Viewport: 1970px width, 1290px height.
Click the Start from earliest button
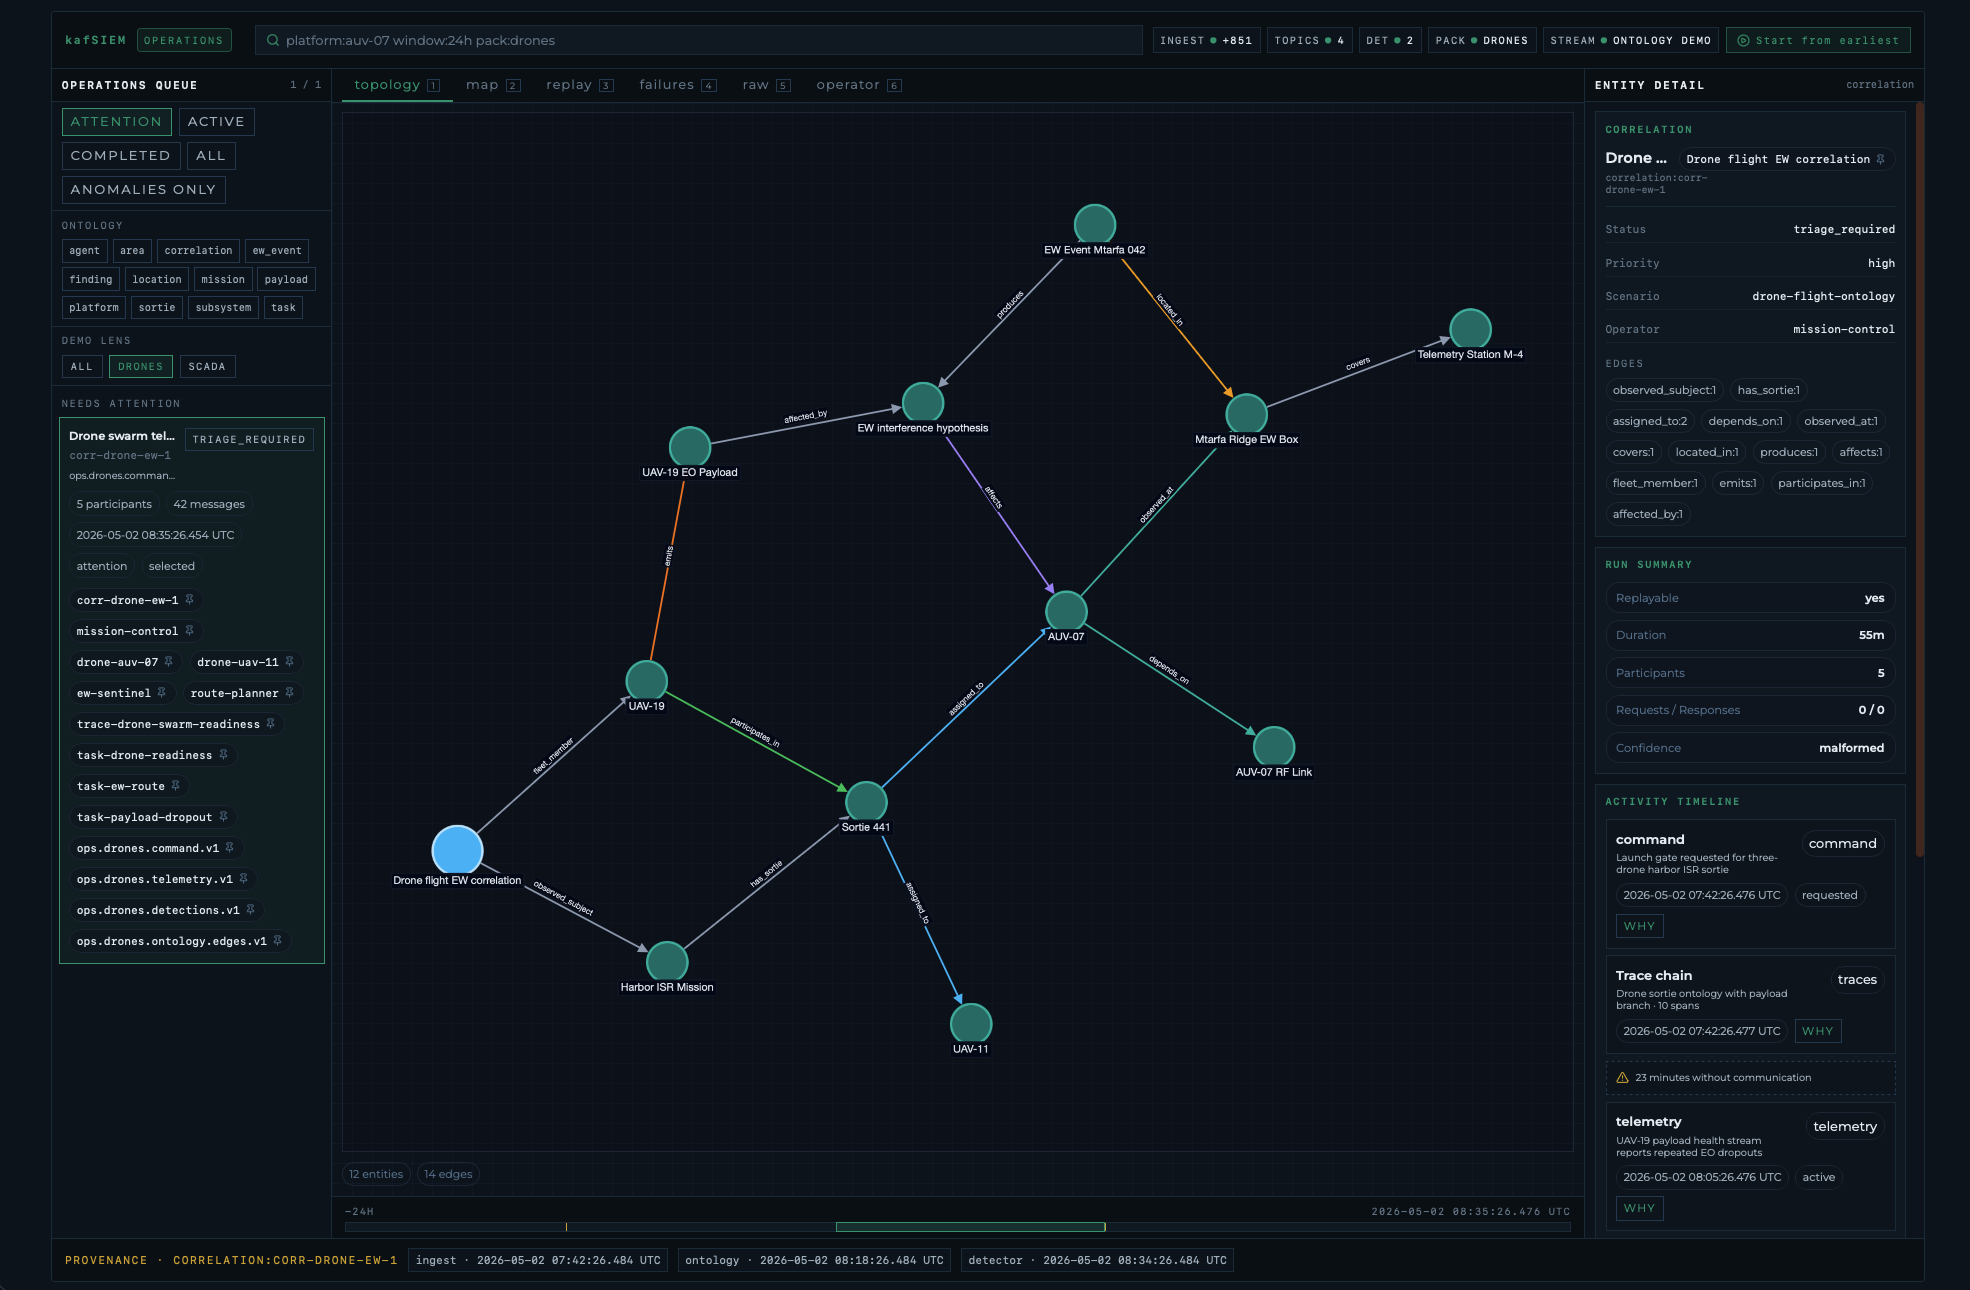[1818, 41]
